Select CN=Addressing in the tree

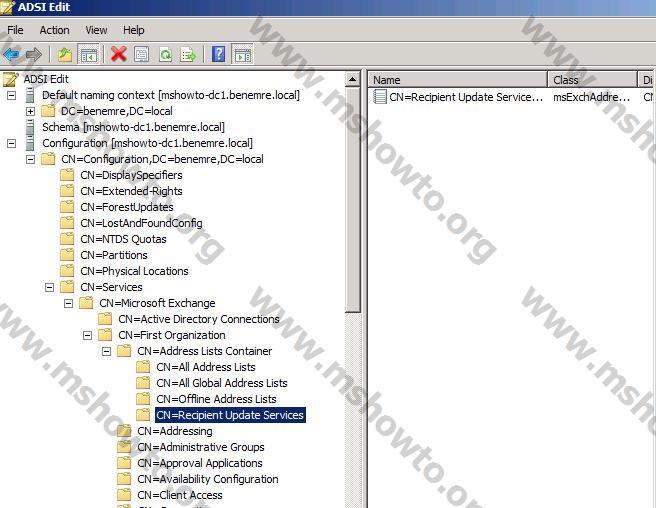[175, 431]
